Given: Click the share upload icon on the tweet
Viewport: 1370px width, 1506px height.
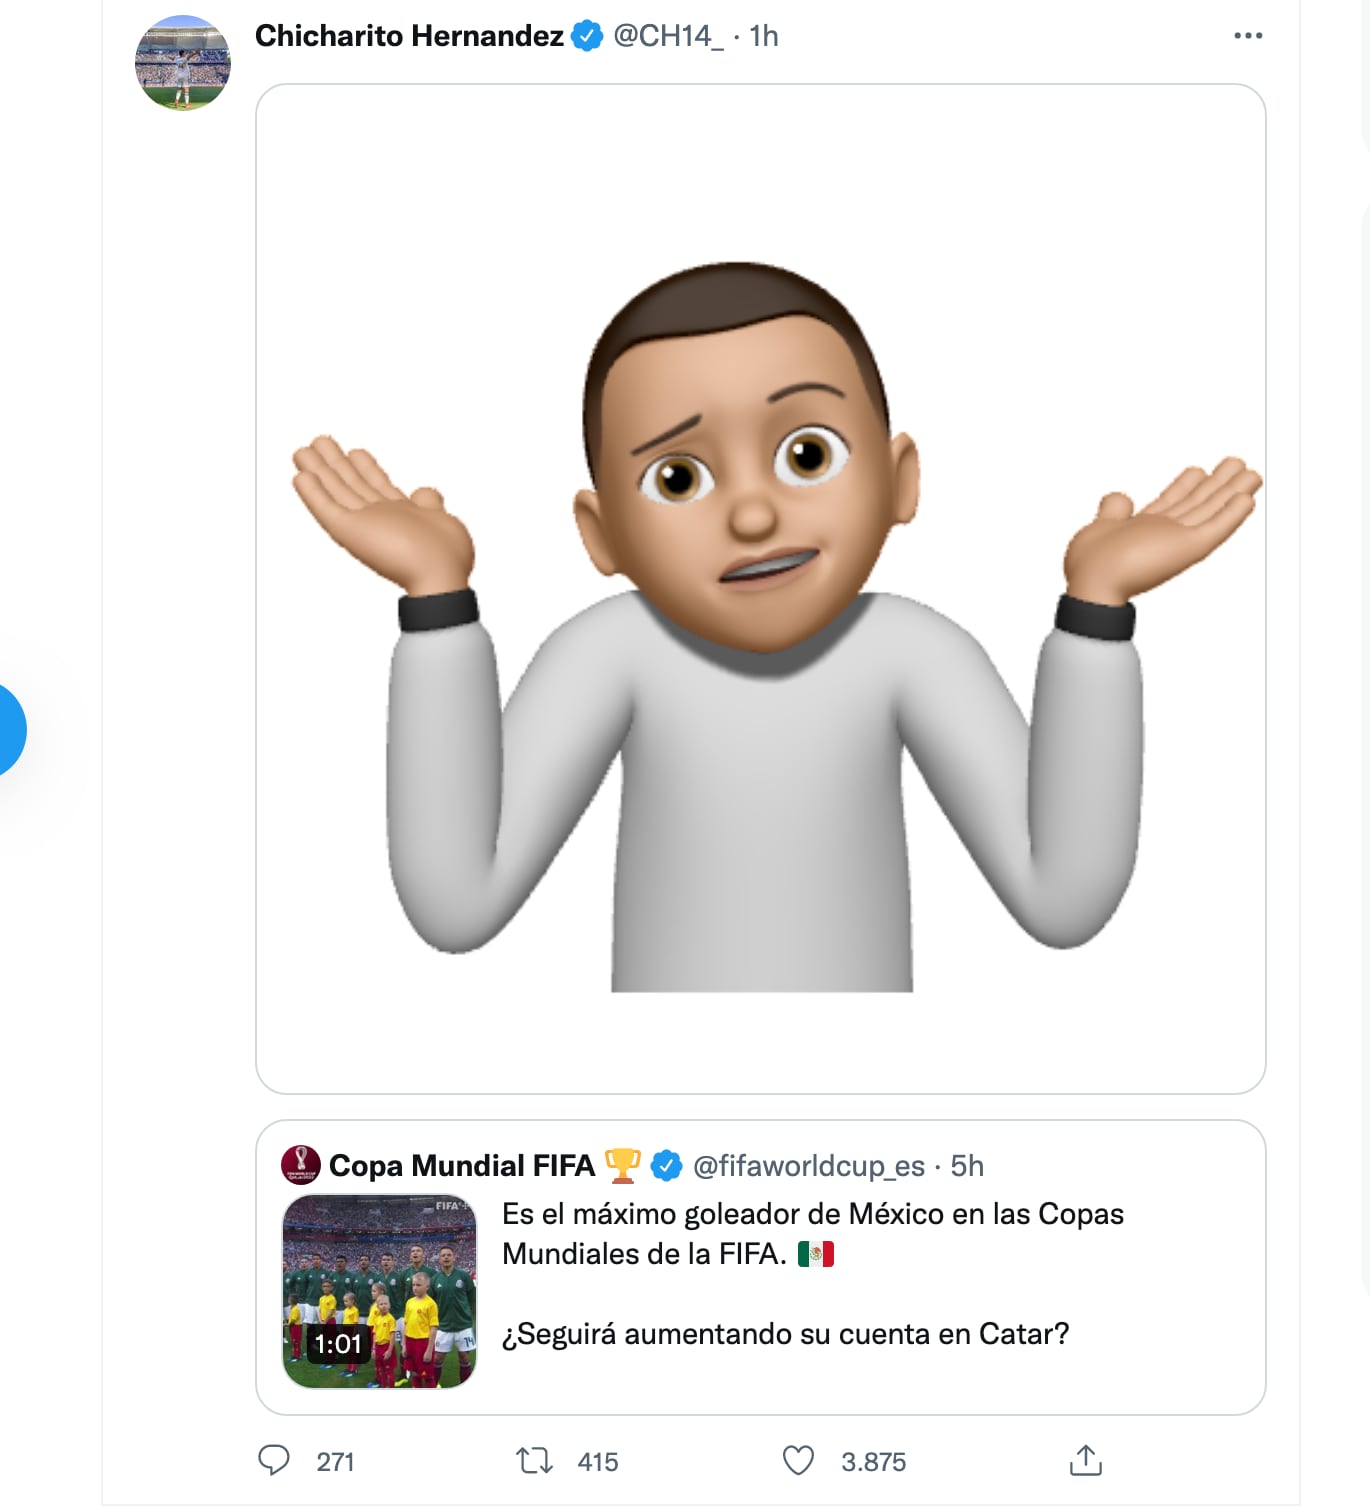Looking at the screenshot, I should tap(1085, 1461).
